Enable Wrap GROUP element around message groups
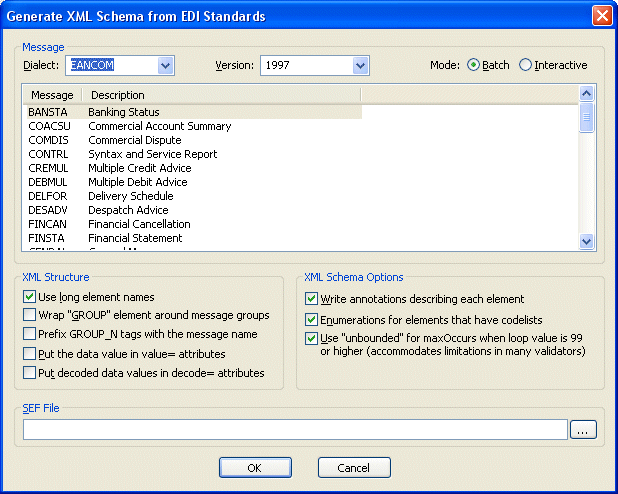Screen dimensions: 618x494 [x=30, y=315]
